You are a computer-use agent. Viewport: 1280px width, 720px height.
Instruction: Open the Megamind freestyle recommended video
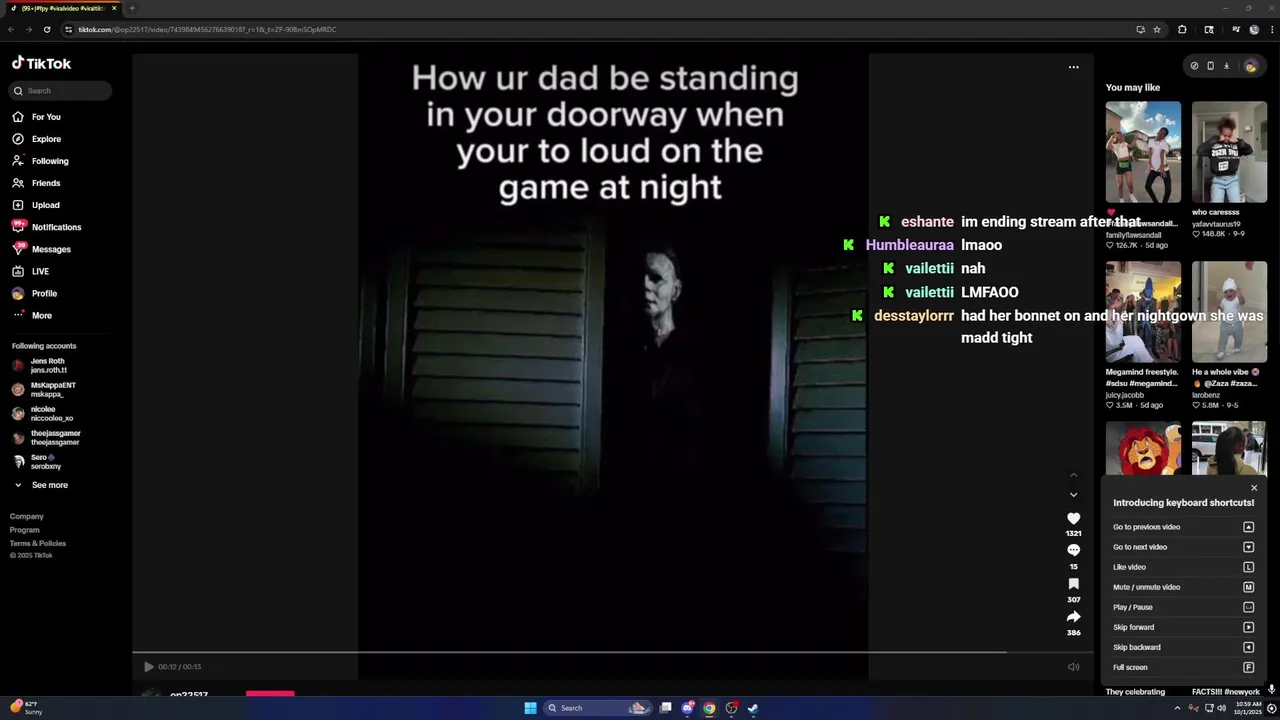pos(1143,312)
